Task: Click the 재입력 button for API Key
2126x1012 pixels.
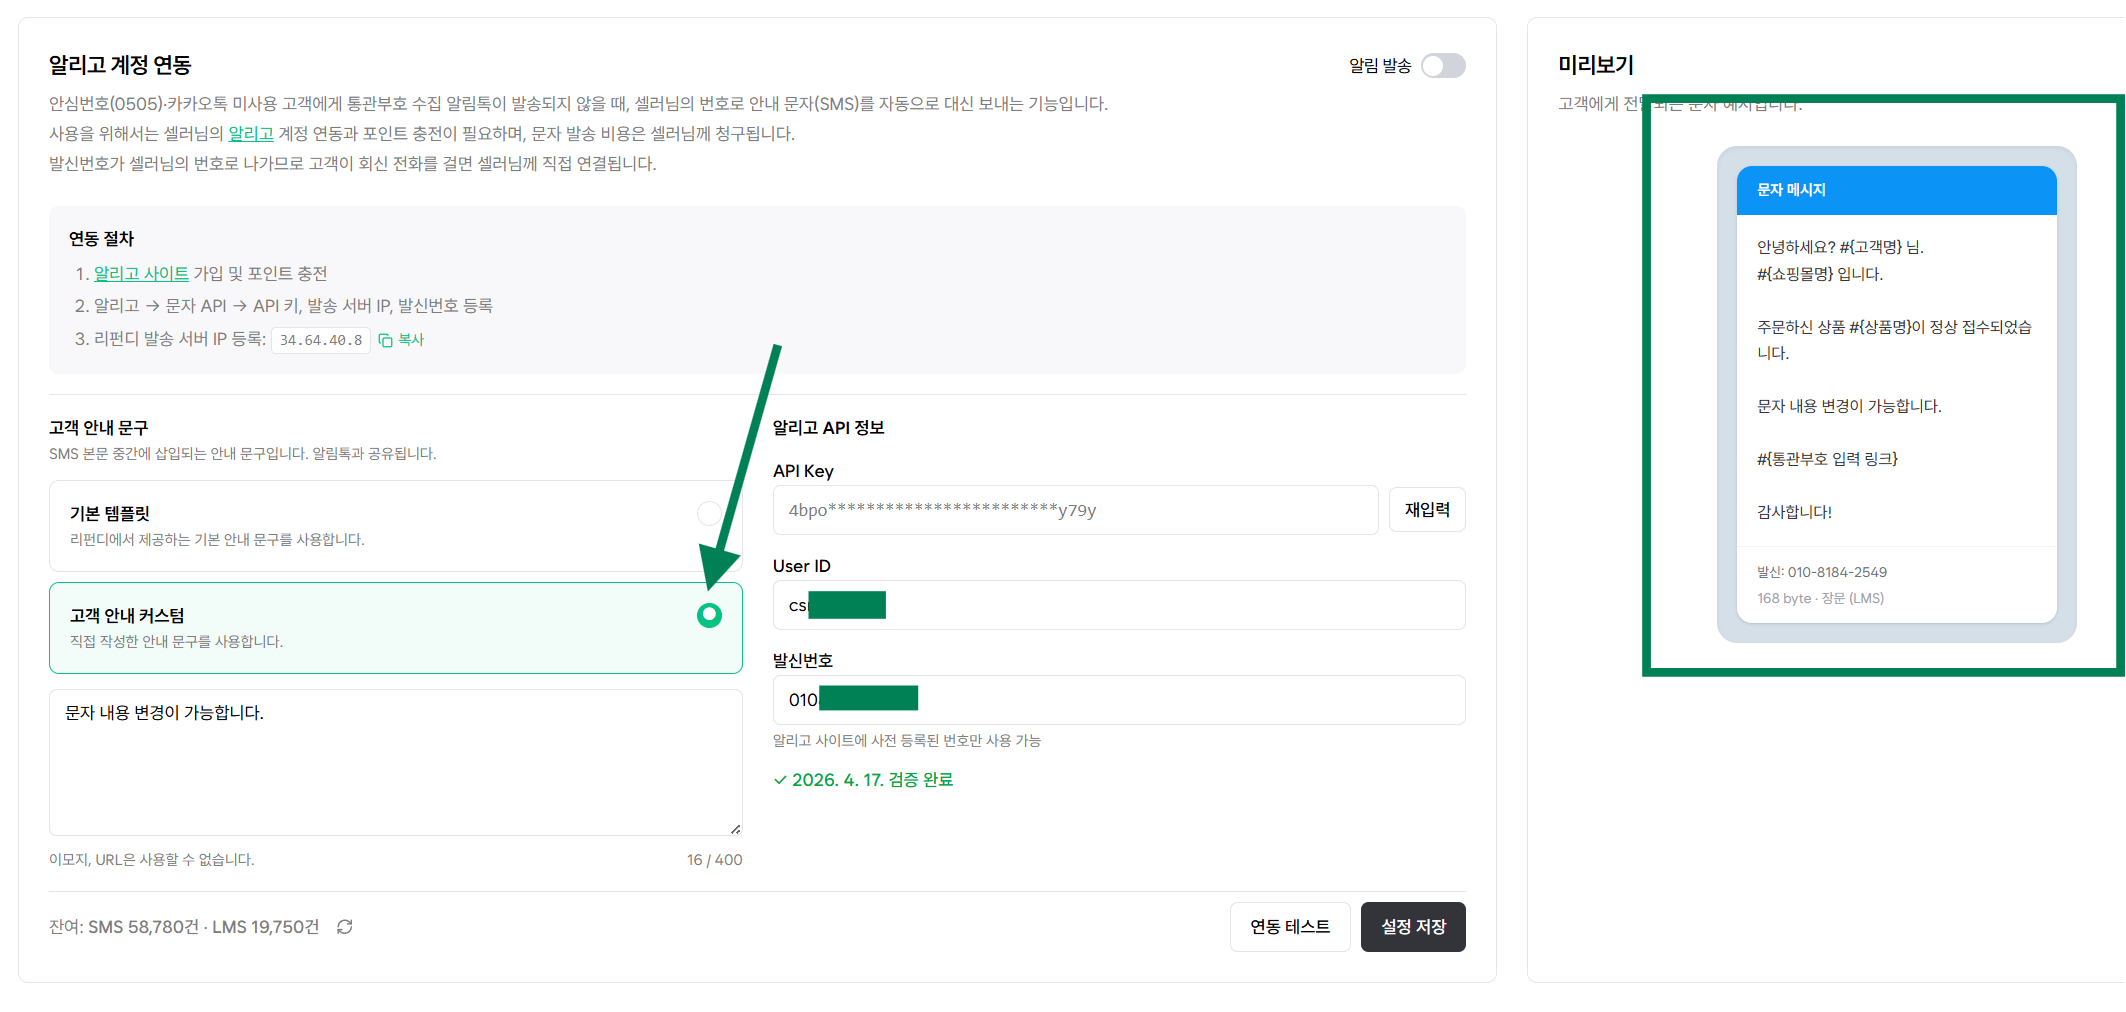Action: pyautogui.click(x=1427, y=510)
